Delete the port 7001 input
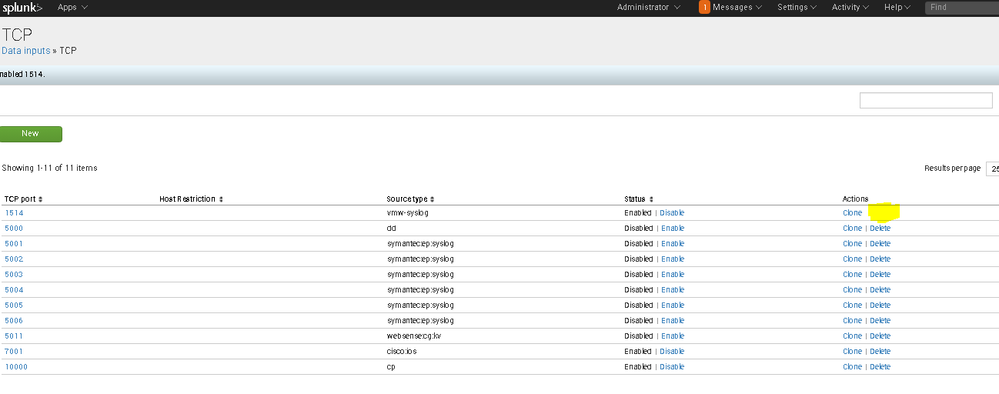999x394 pixels. pos(880,351)
